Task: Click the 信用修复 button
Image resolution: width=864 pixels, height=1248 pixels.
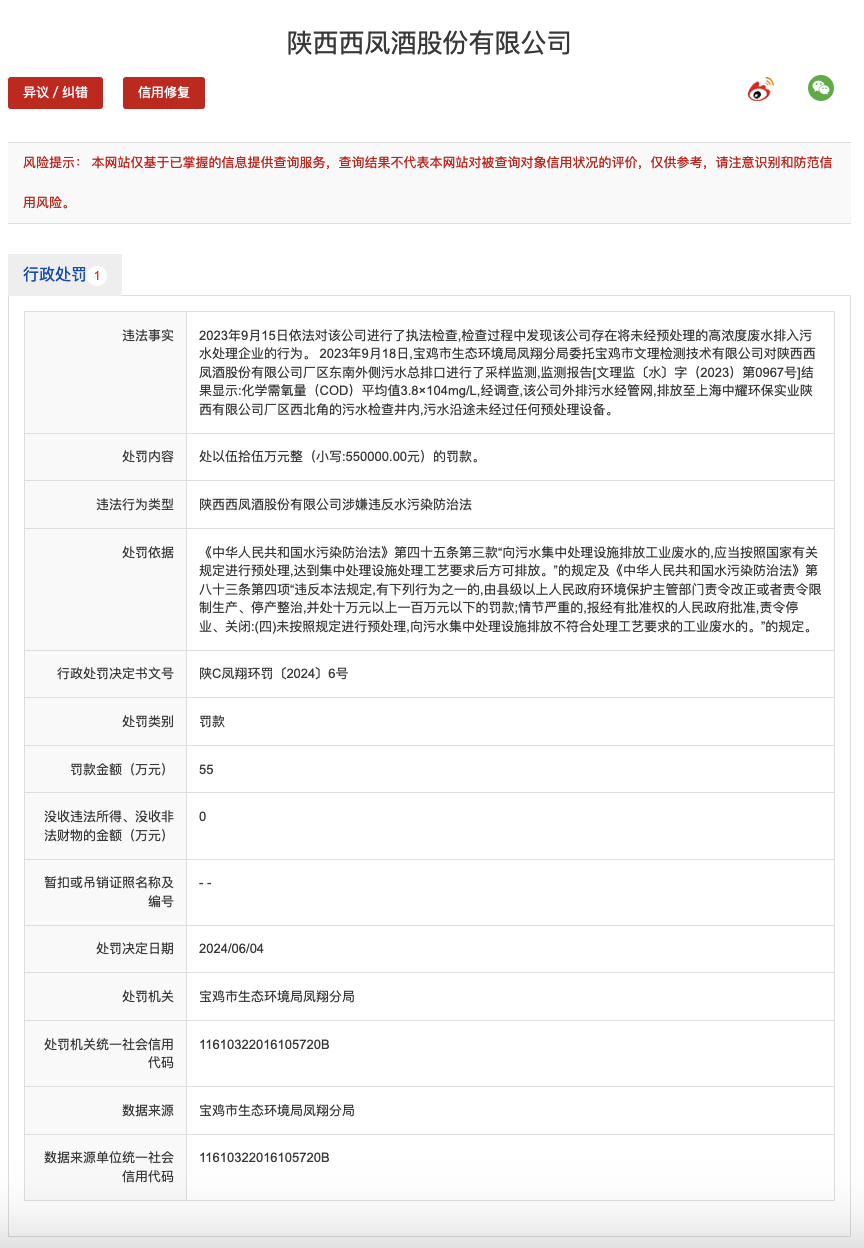Action: click(164, 92)
